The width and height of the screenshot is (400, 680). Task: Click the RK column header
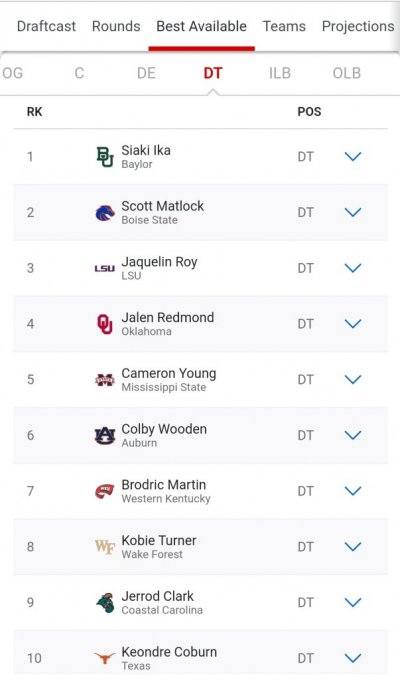click(35, 112)
